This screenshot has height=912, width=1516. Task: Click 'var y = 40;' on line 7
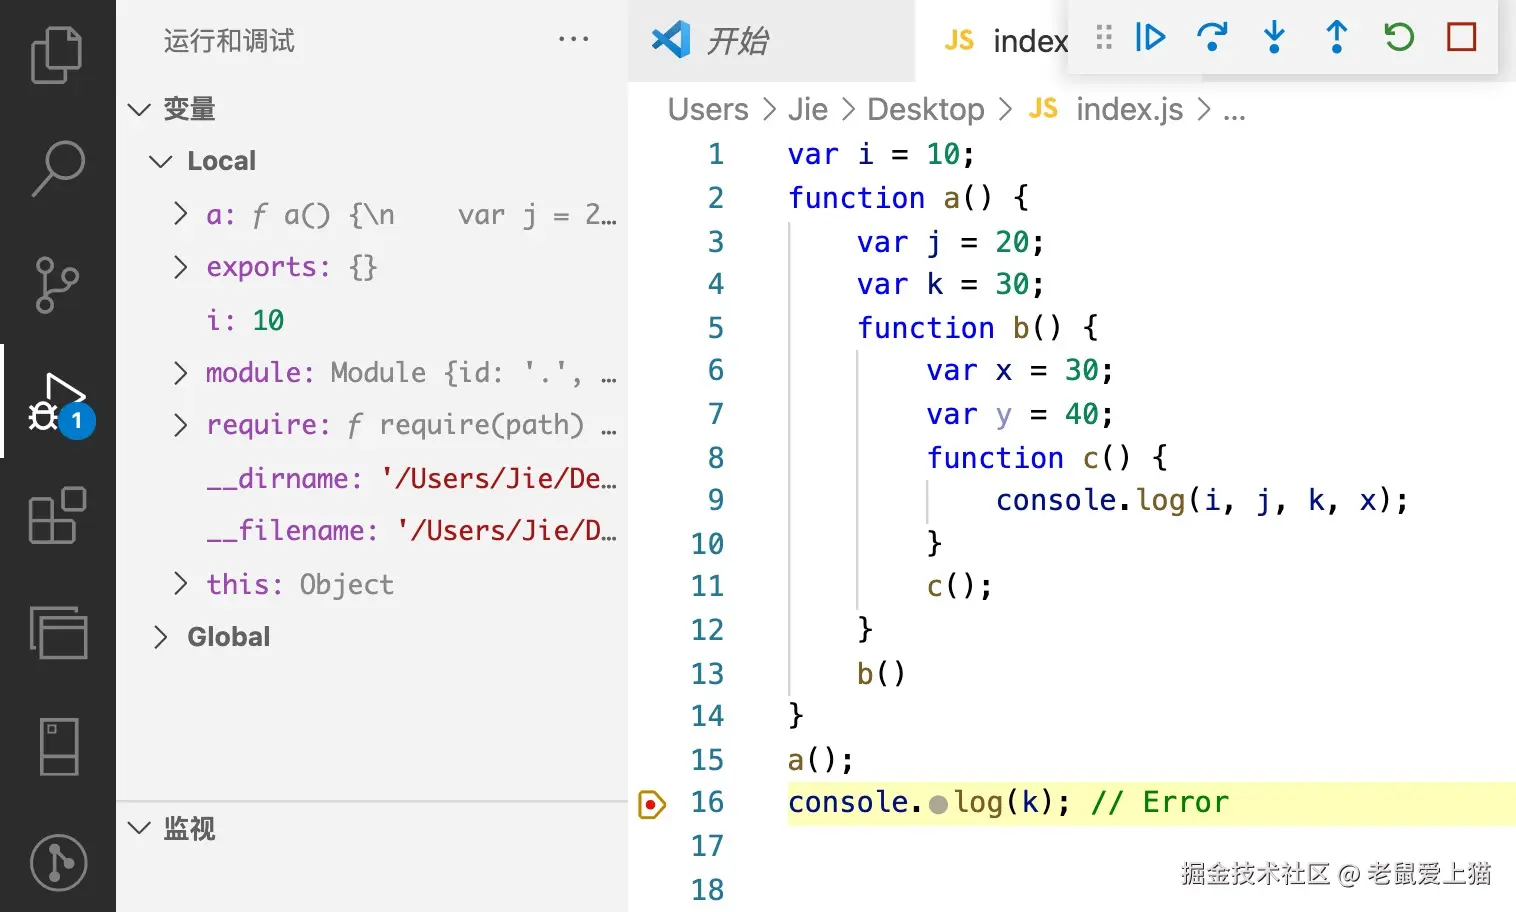tap(1019, 414)
